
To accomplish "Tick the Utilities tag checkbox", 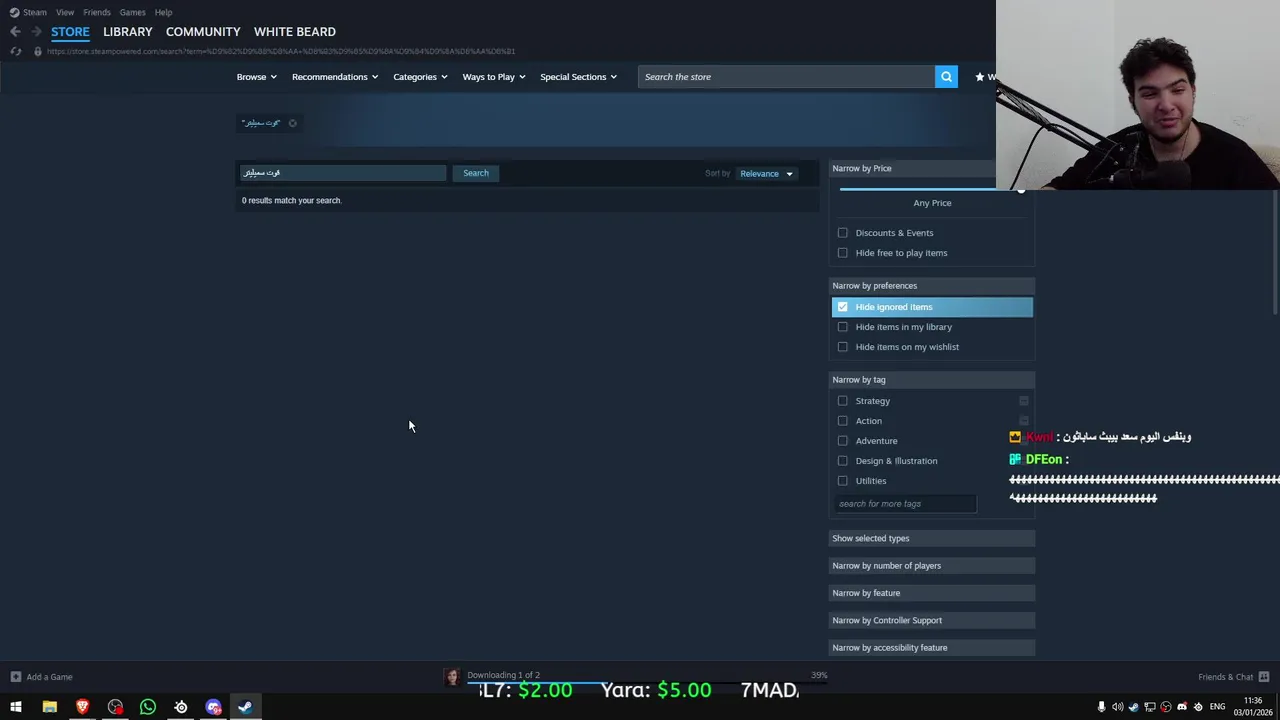I will (x=843, y=481).
